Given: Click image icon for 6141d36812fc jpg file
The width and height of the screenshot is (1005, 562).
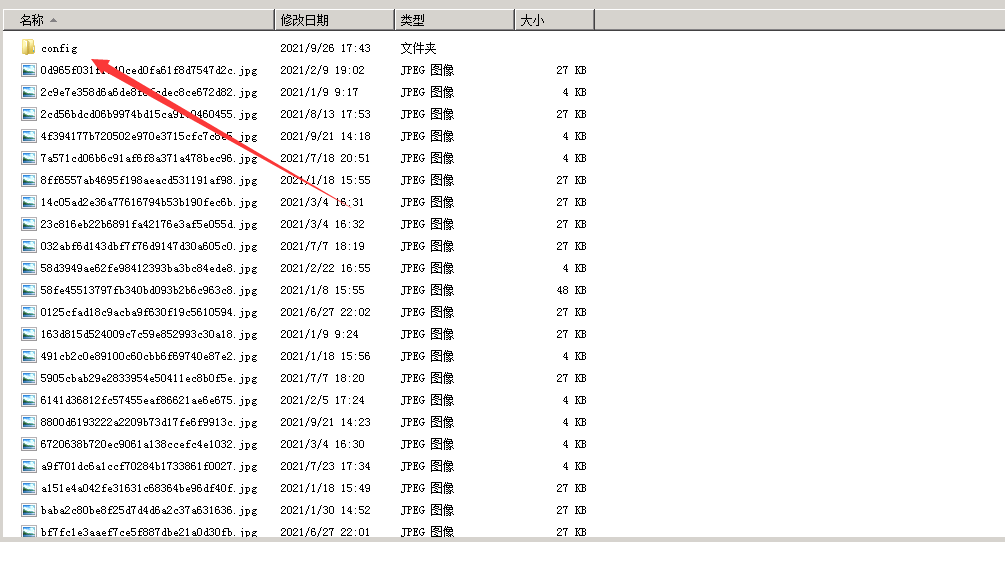Looking at the screenshot, I should coord(29,400).
